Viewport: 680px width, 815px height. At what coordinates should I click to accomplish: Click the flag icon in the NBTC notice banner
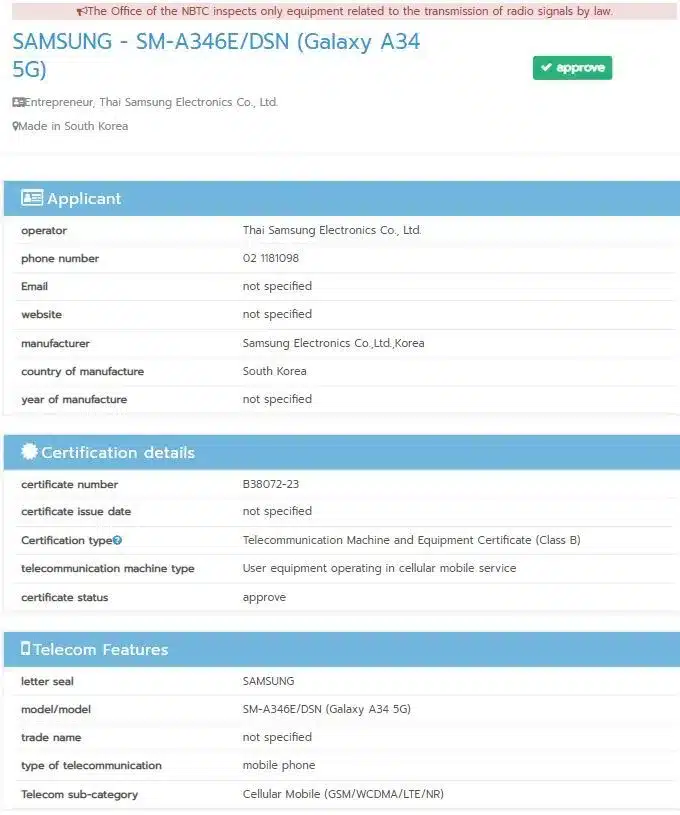coord(81,12)
